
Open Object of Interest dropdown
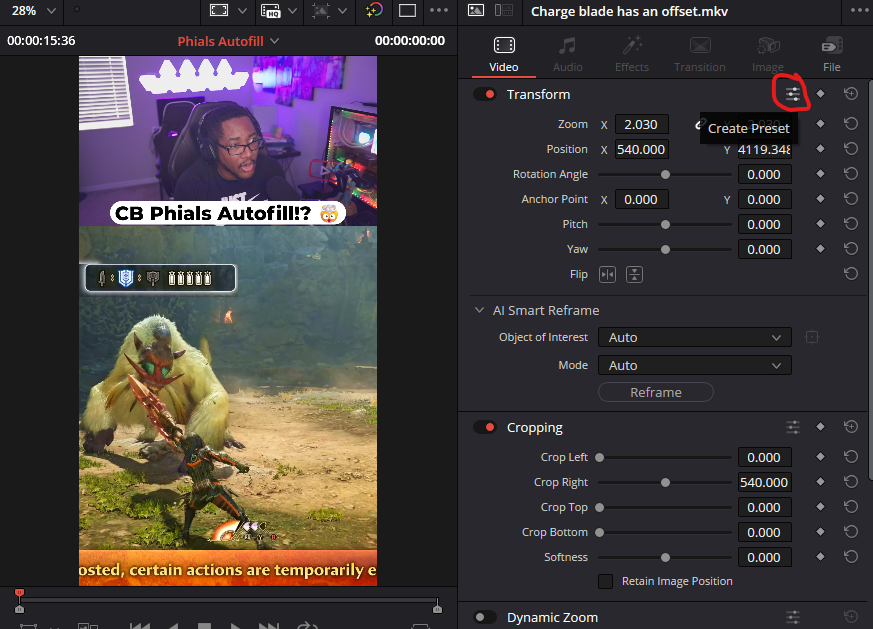click(x=694, y=337)
